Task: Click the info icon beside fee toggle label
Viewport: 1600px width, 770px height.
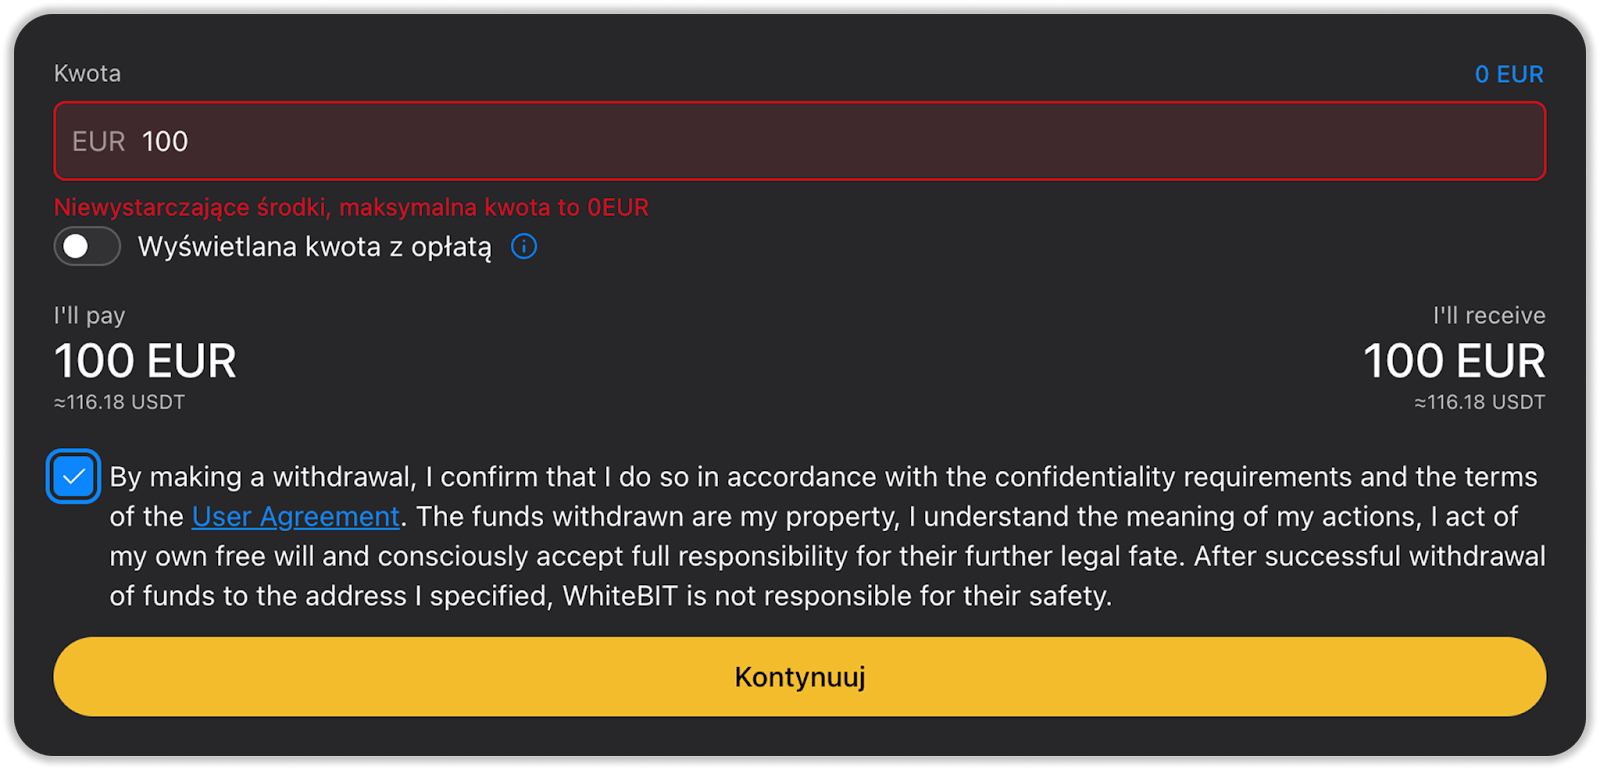Action: pos(524,246)
